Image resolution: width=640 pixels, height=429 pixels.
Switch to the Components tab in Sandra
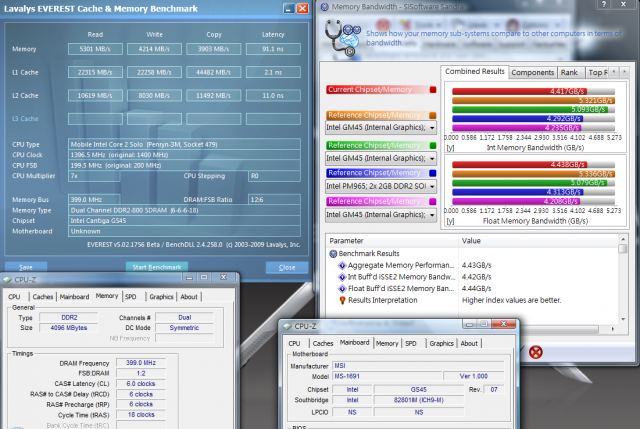(x=533, y=73)
